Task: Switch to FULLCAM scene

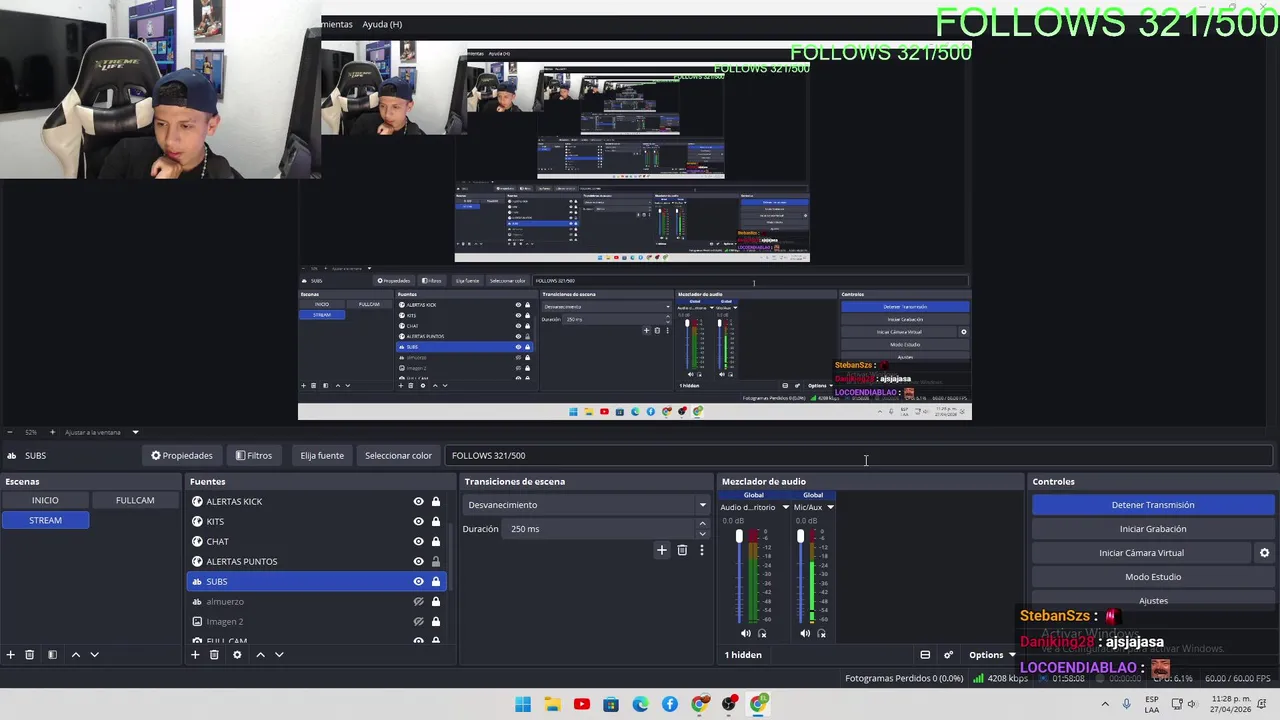Action: point(135,500)
